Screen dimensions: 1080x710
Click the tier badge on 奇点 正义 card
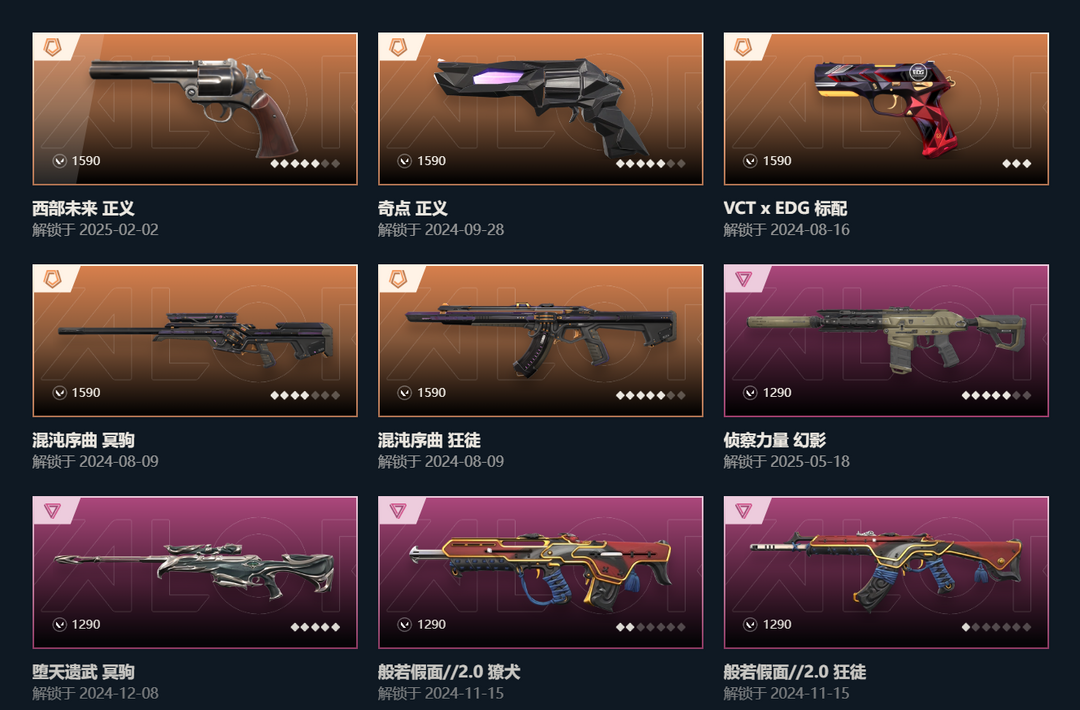click(x=398, y=47)
